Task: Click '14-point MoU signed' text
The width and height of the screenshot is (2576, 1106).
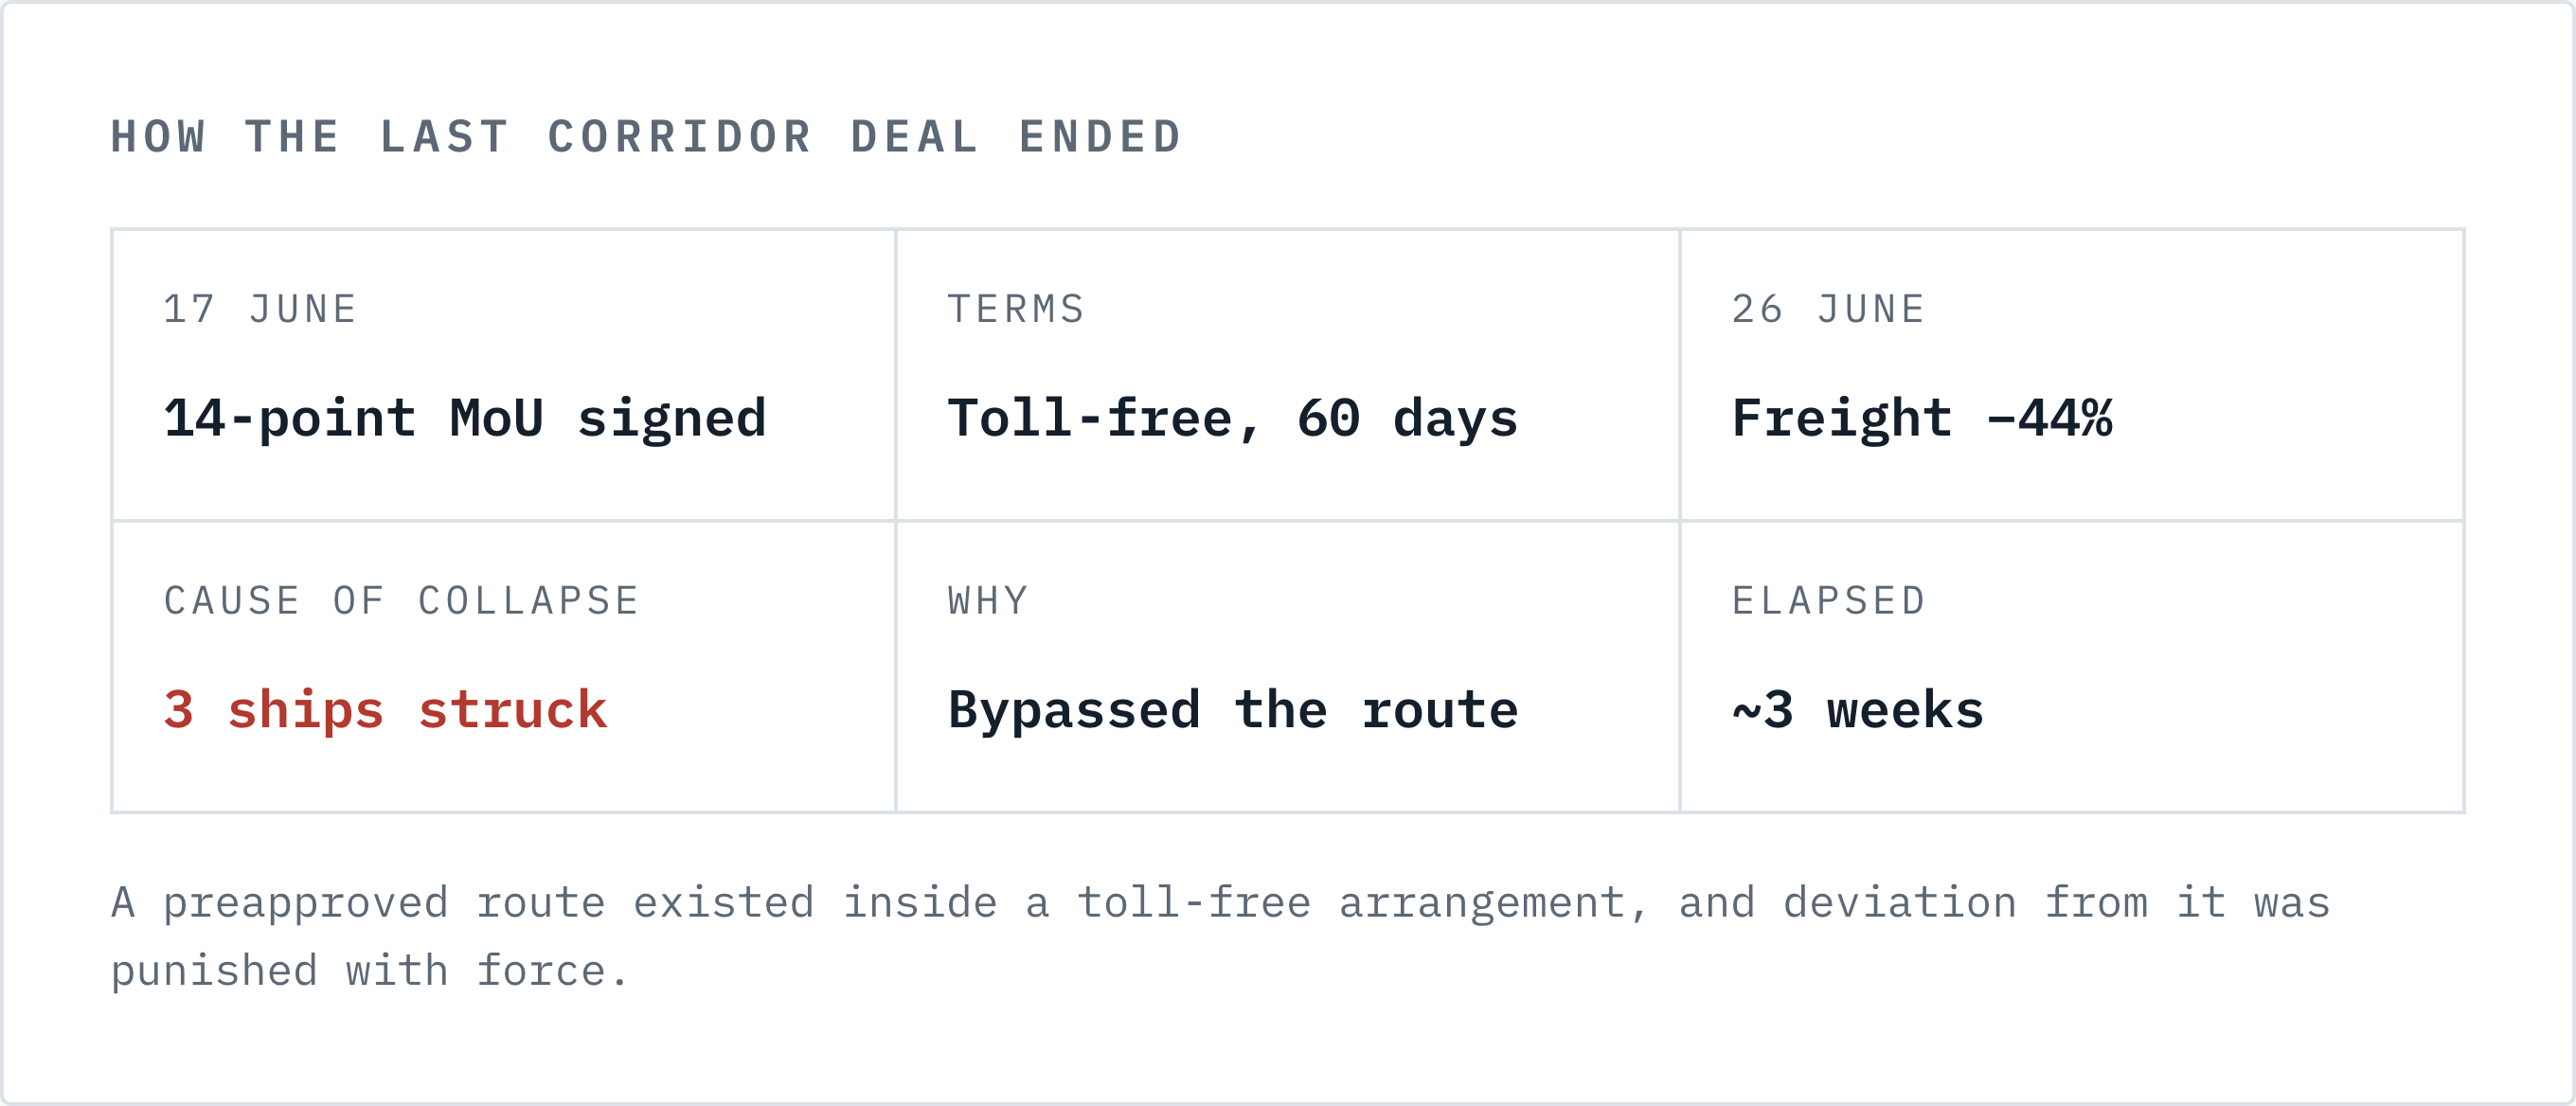Action: click(x=465, y=418)
